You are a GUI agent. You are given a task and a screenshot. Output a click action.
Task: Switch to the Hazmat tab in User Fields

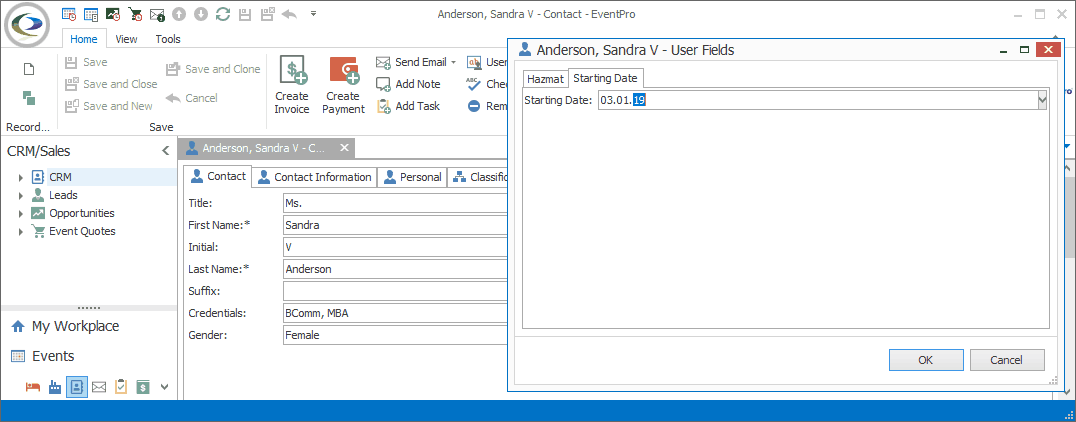(546, 79)
